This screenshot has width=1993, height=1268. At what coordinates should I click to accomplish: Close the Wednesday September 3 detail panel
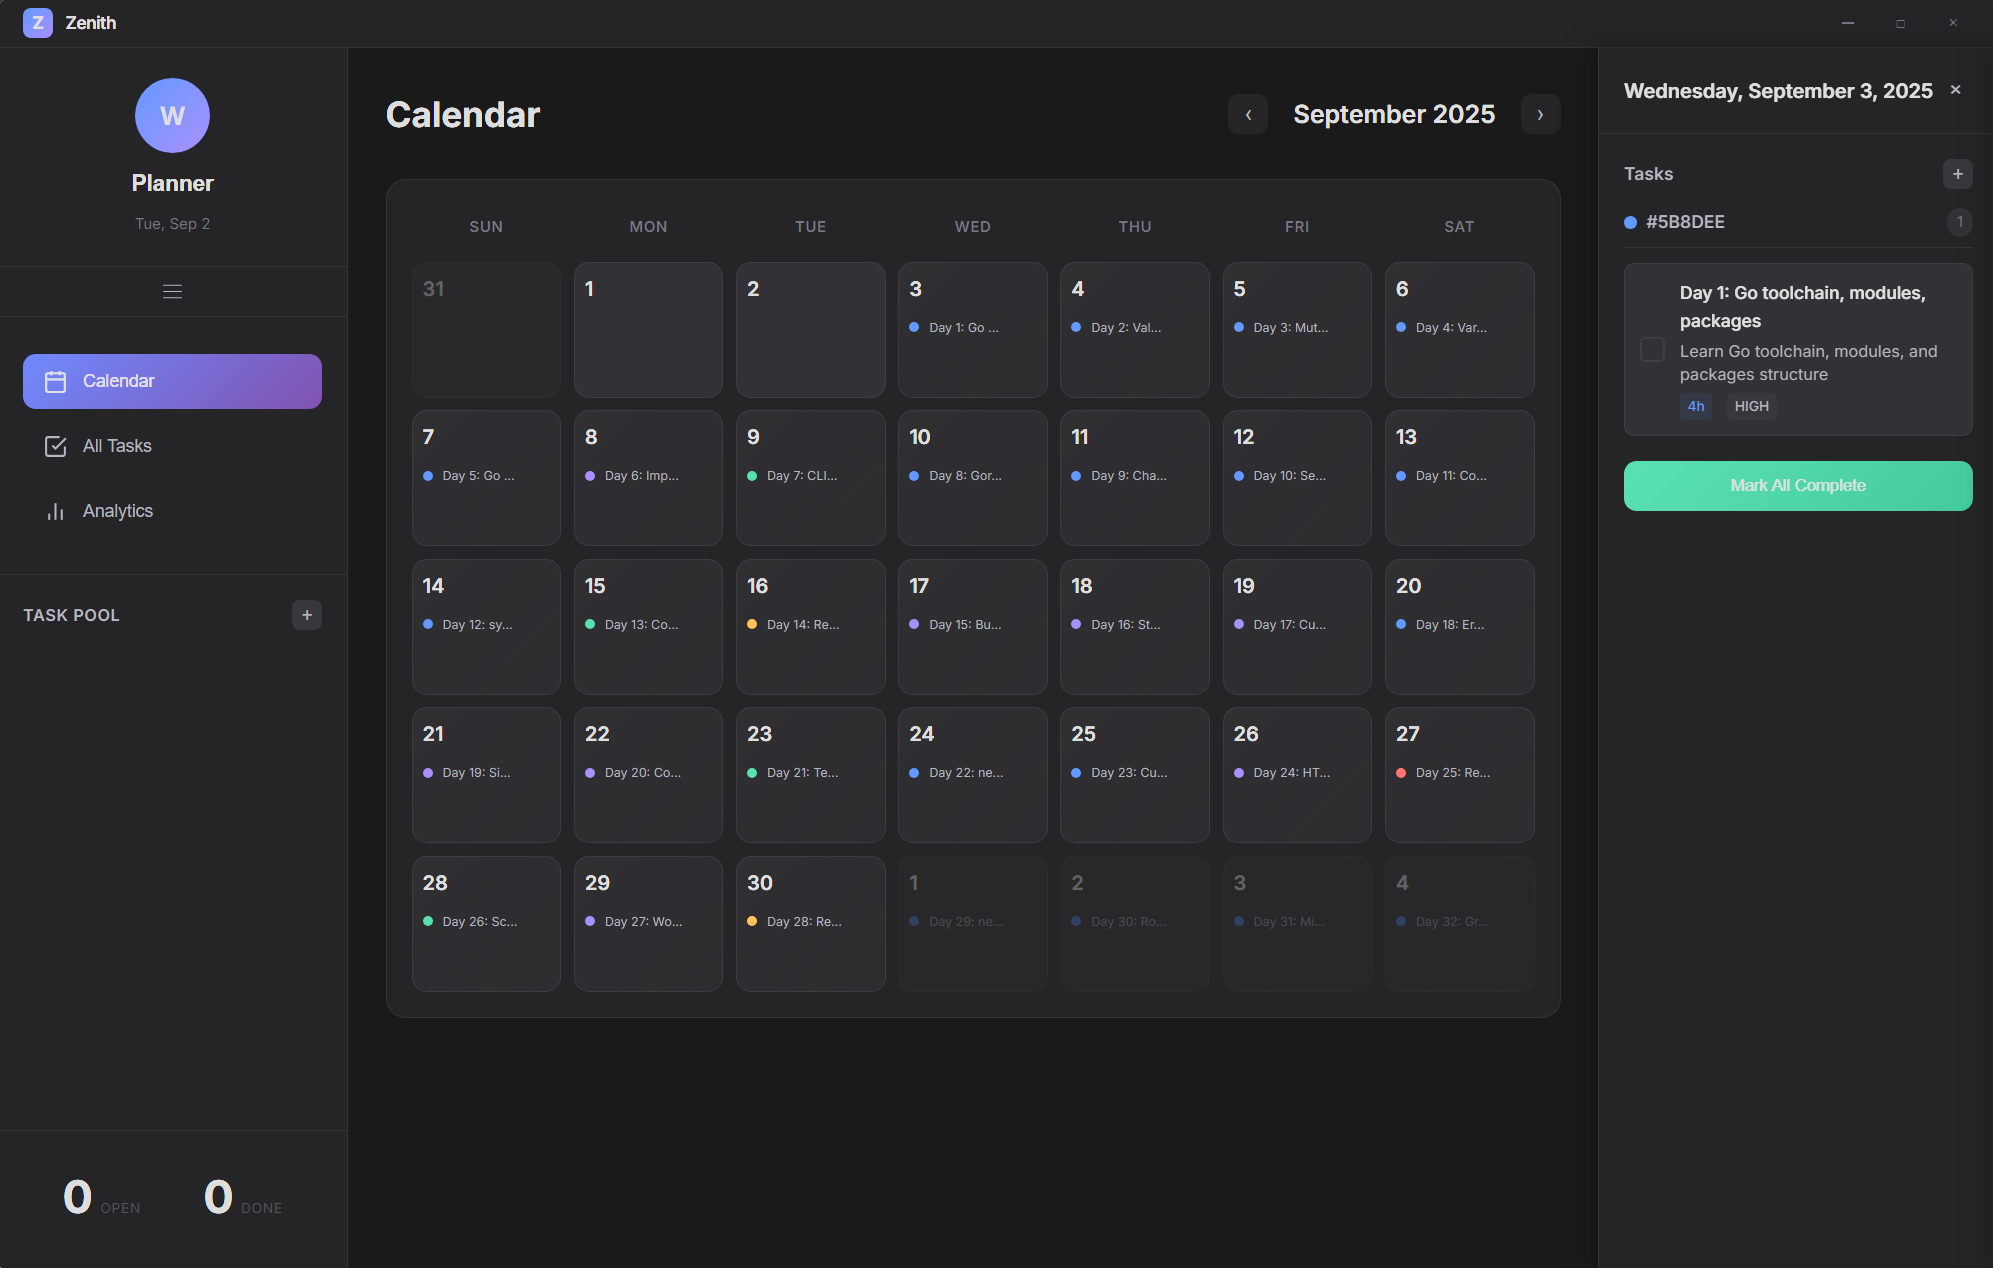1956,89
